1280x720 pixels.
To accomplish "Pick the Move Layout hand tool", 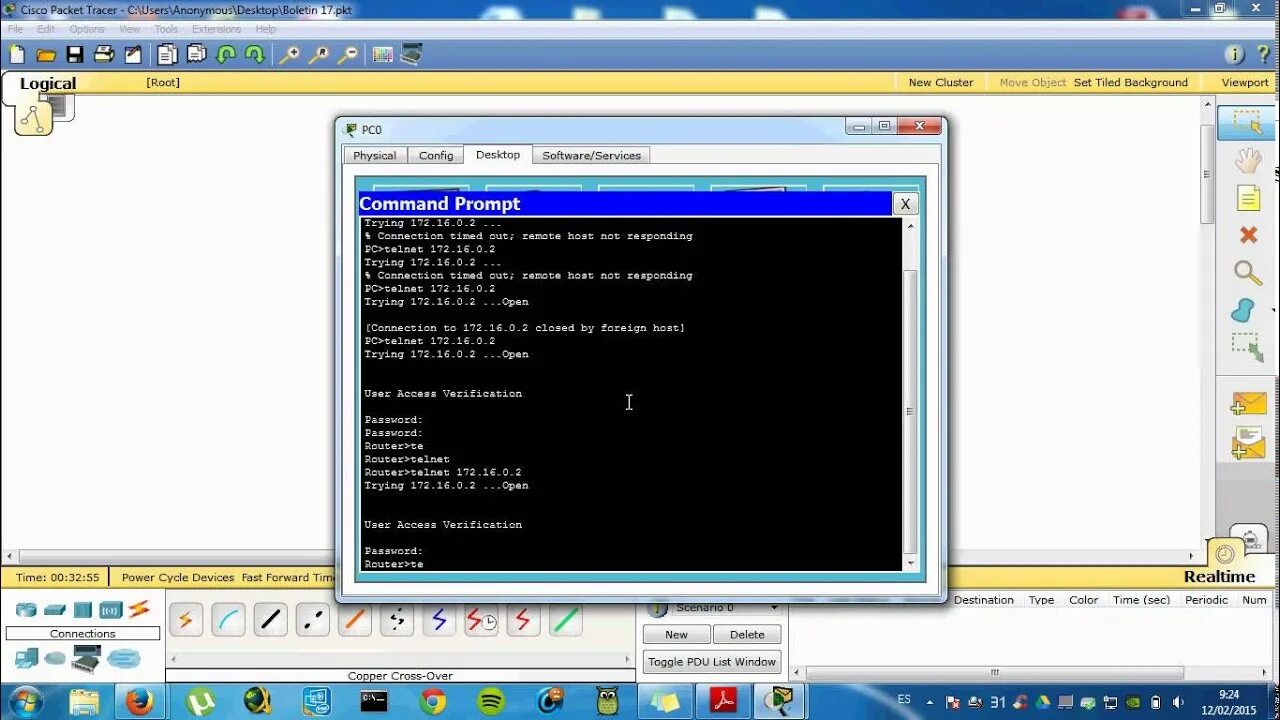I will pyautogui.click(x=1247, y=160).
